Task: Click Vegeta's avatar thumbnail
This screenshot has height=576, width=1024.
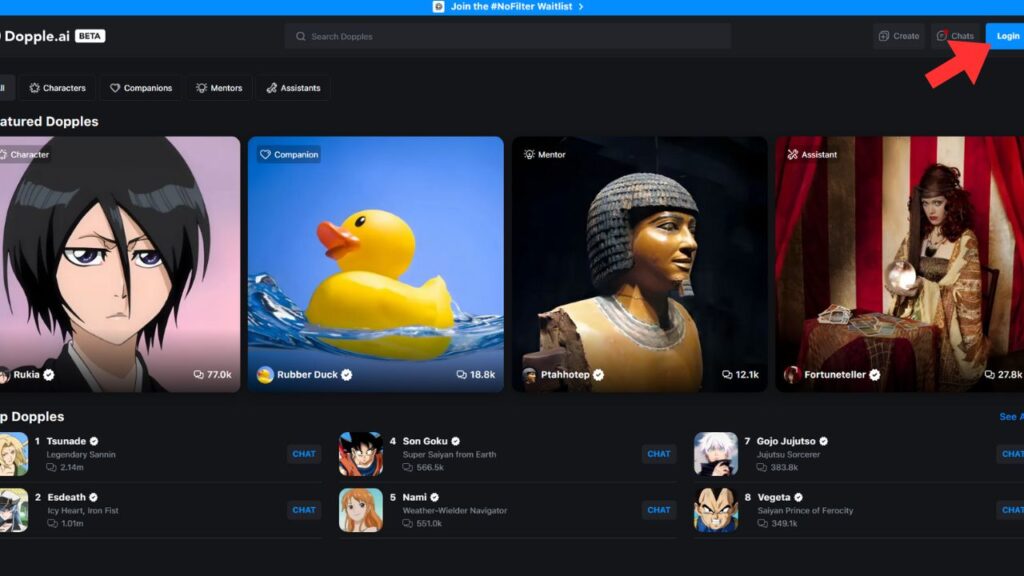Action: click(x=716, y=510)
